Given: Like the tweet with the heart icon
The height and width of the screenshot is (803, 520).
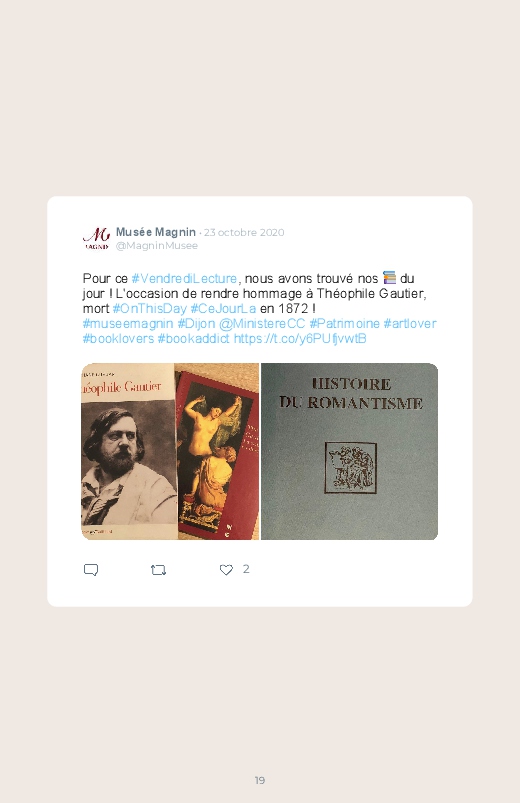Looking at the screenshot, I should point(226,569).
